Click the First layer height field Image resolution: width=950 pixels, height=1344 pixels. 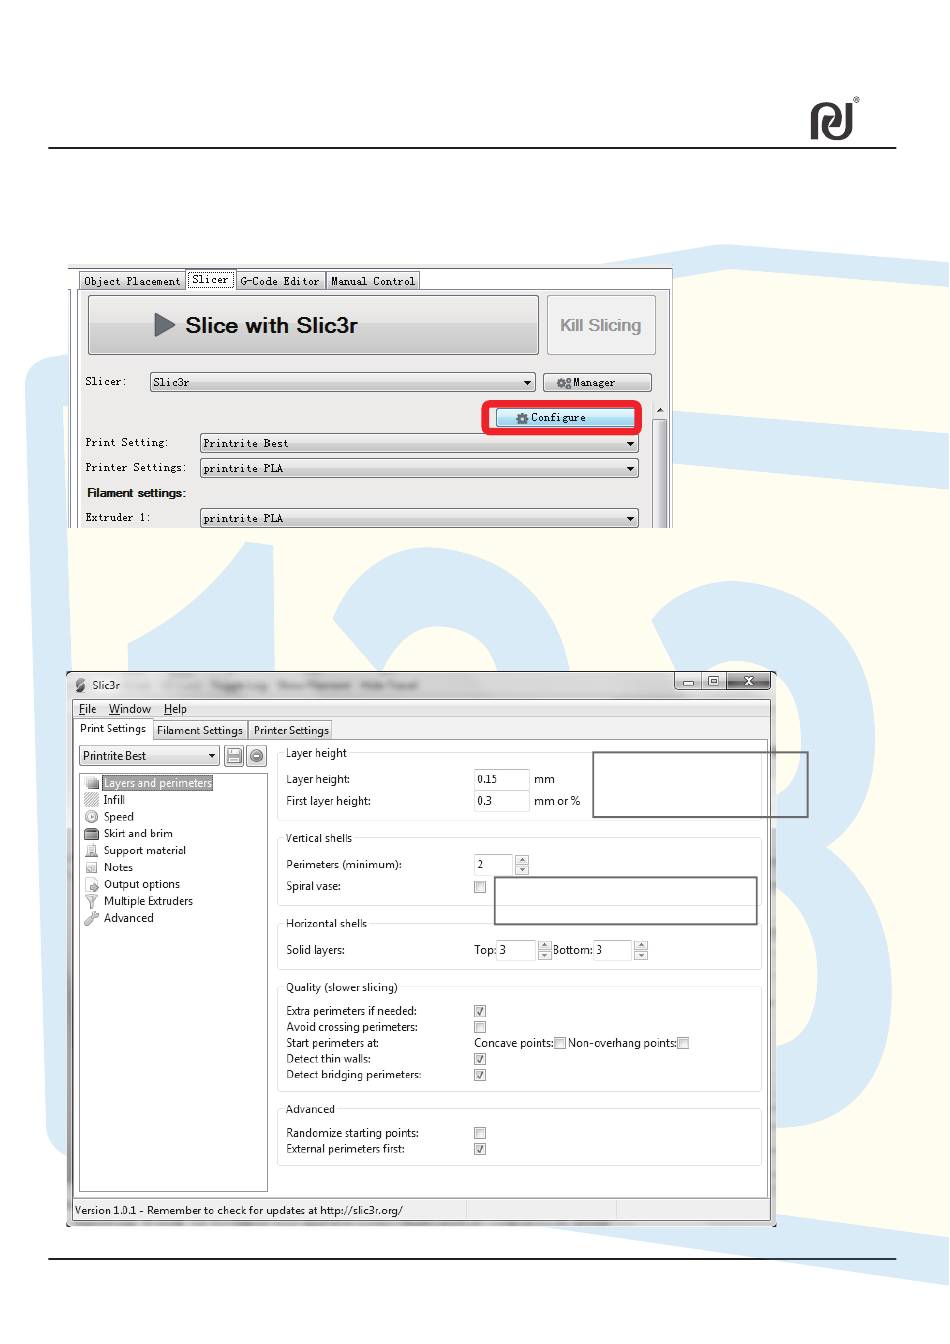click(x=501, y=801)
